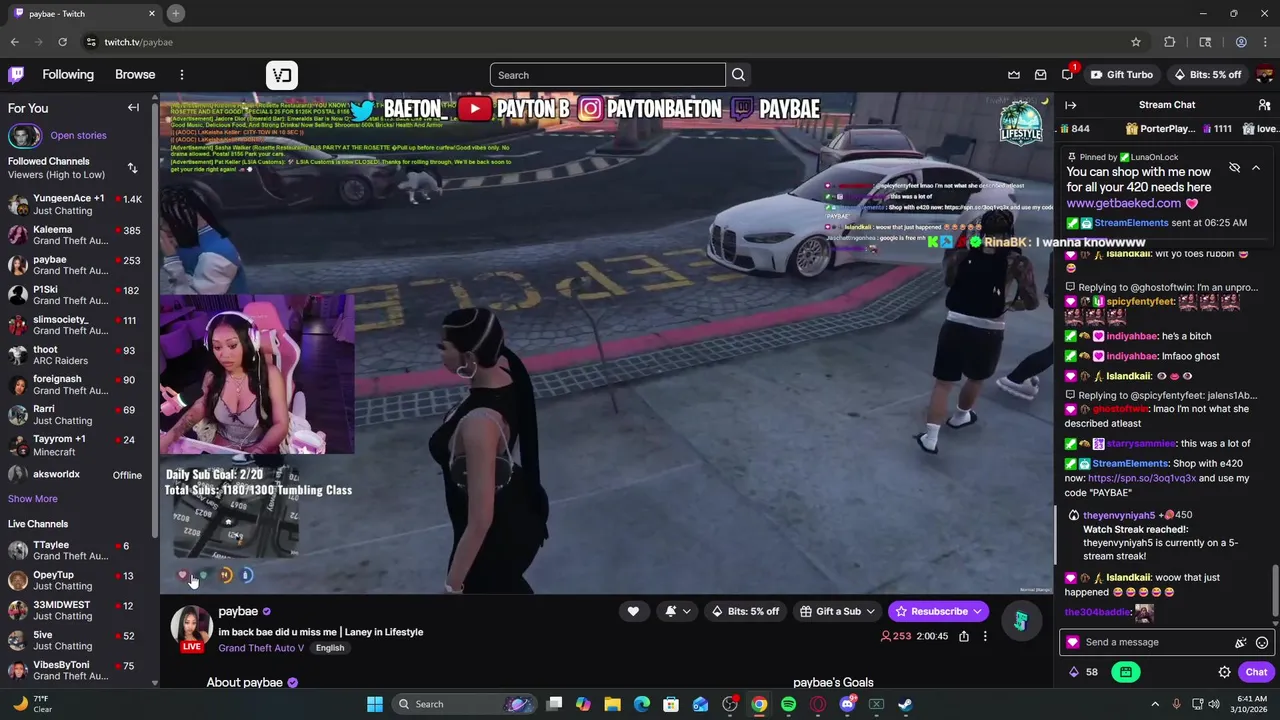
Task: Send message with the Chat button
Action: (1256, 672)
